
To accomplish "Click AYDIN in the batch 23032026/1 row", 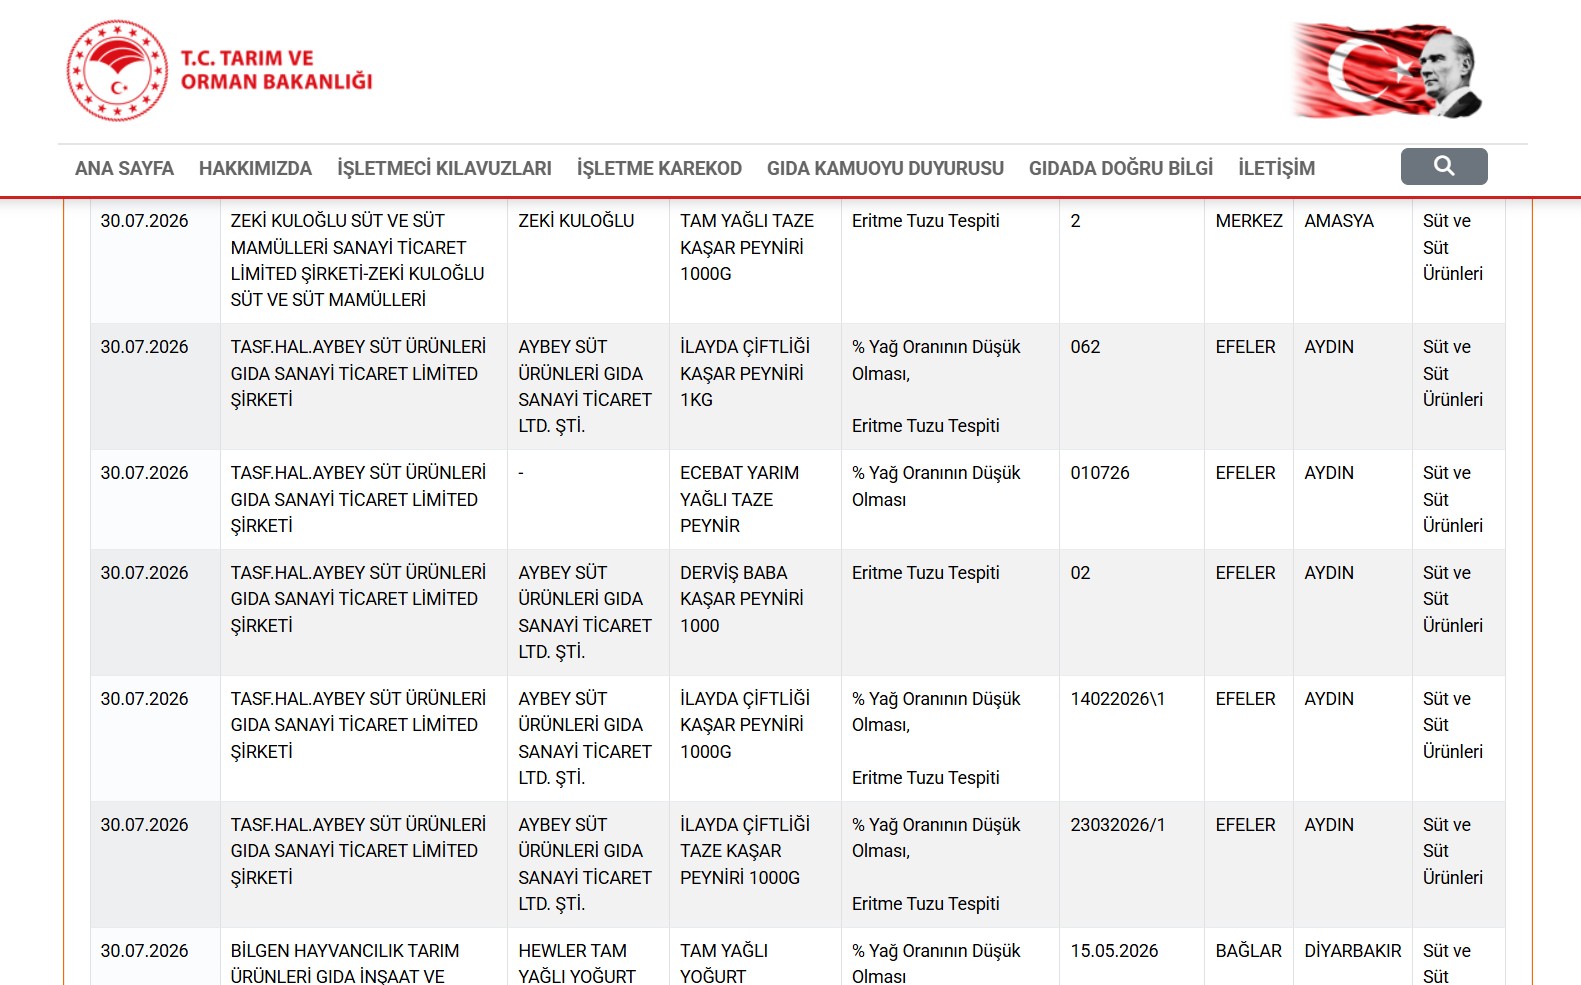I will [1329, 825].
